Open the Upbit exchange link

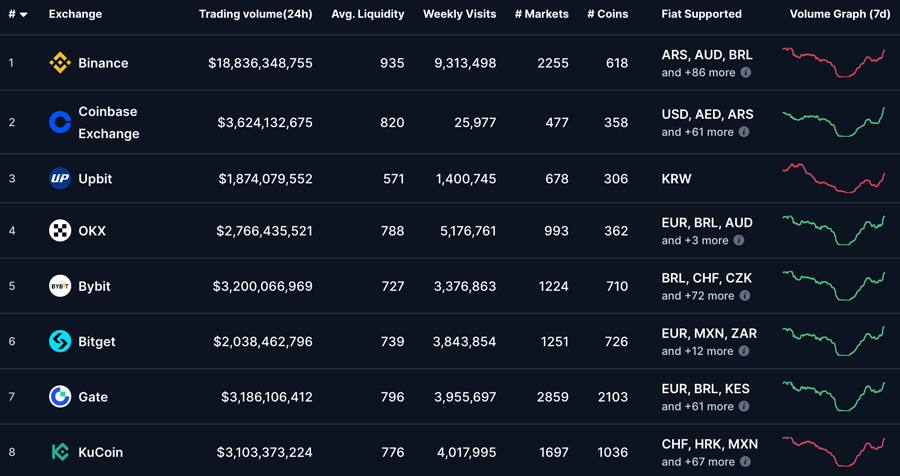pyautogui.click(x=95, y=179)
